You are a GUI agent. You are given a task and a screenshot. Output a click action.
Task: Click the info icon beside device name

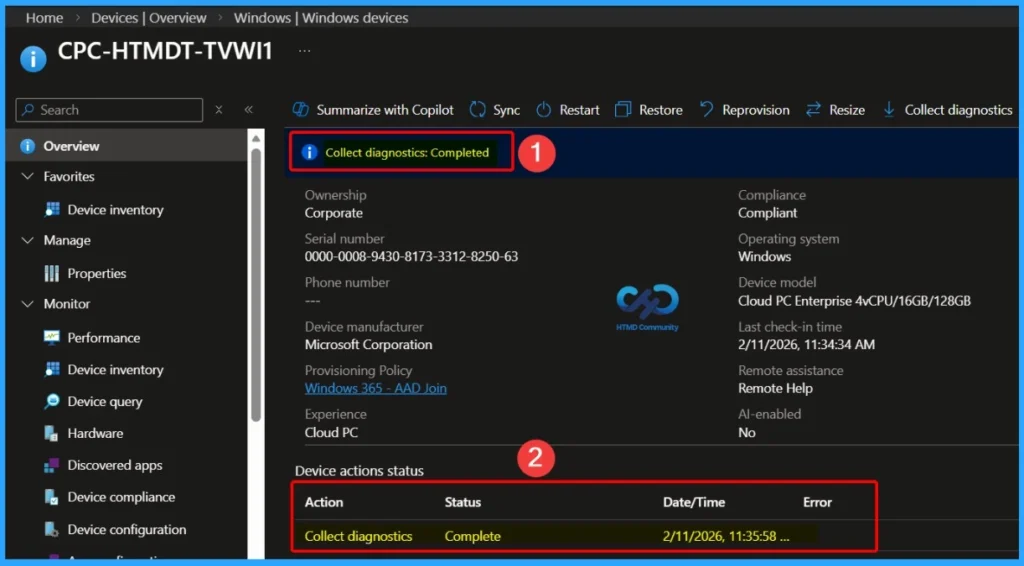pos(33,59)
